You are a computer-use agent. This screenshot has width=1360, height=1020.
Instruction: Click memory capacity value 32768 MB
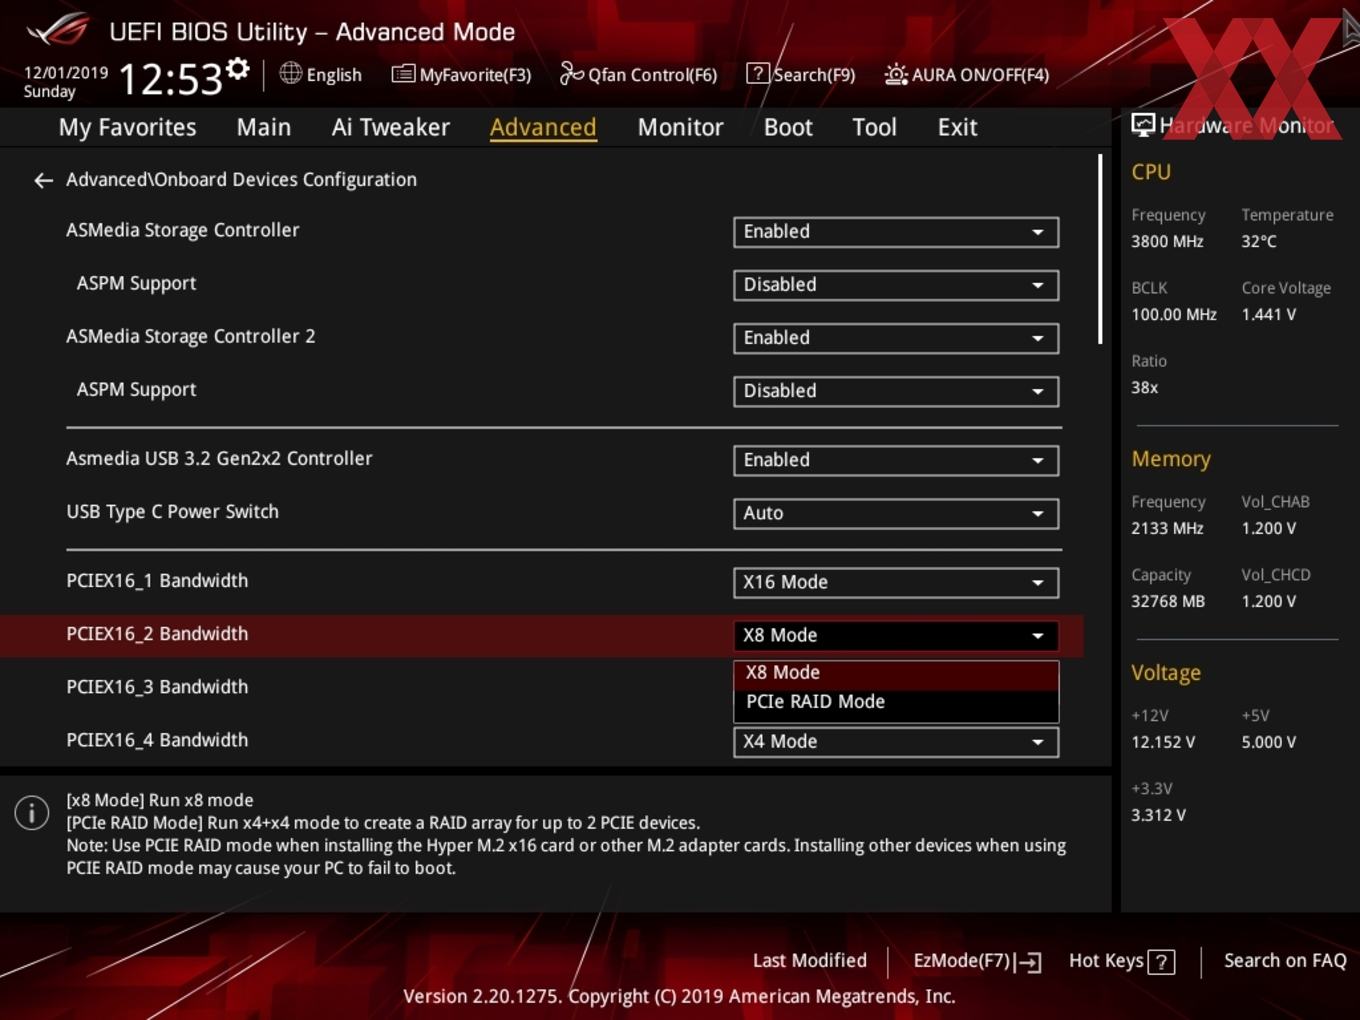pyautogui.click(x=1168, y=602)
